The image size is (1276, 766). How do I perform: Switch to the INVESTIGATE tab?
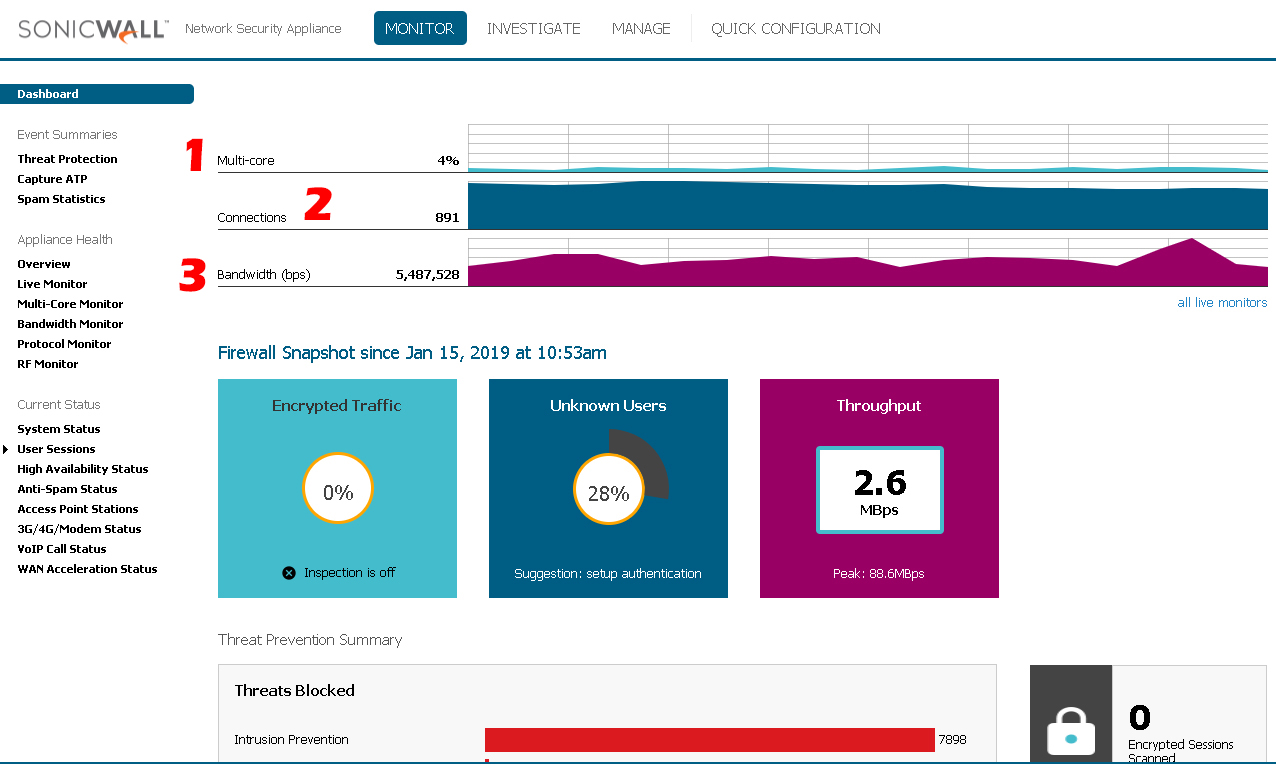pos(534,28)
